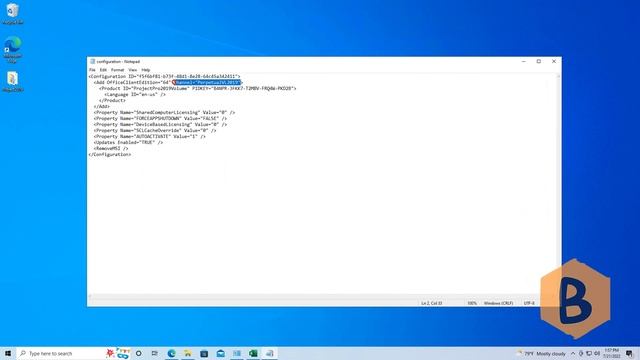
Task: Click the DeviceBasedLicensing property line
Action: (160, 124)
